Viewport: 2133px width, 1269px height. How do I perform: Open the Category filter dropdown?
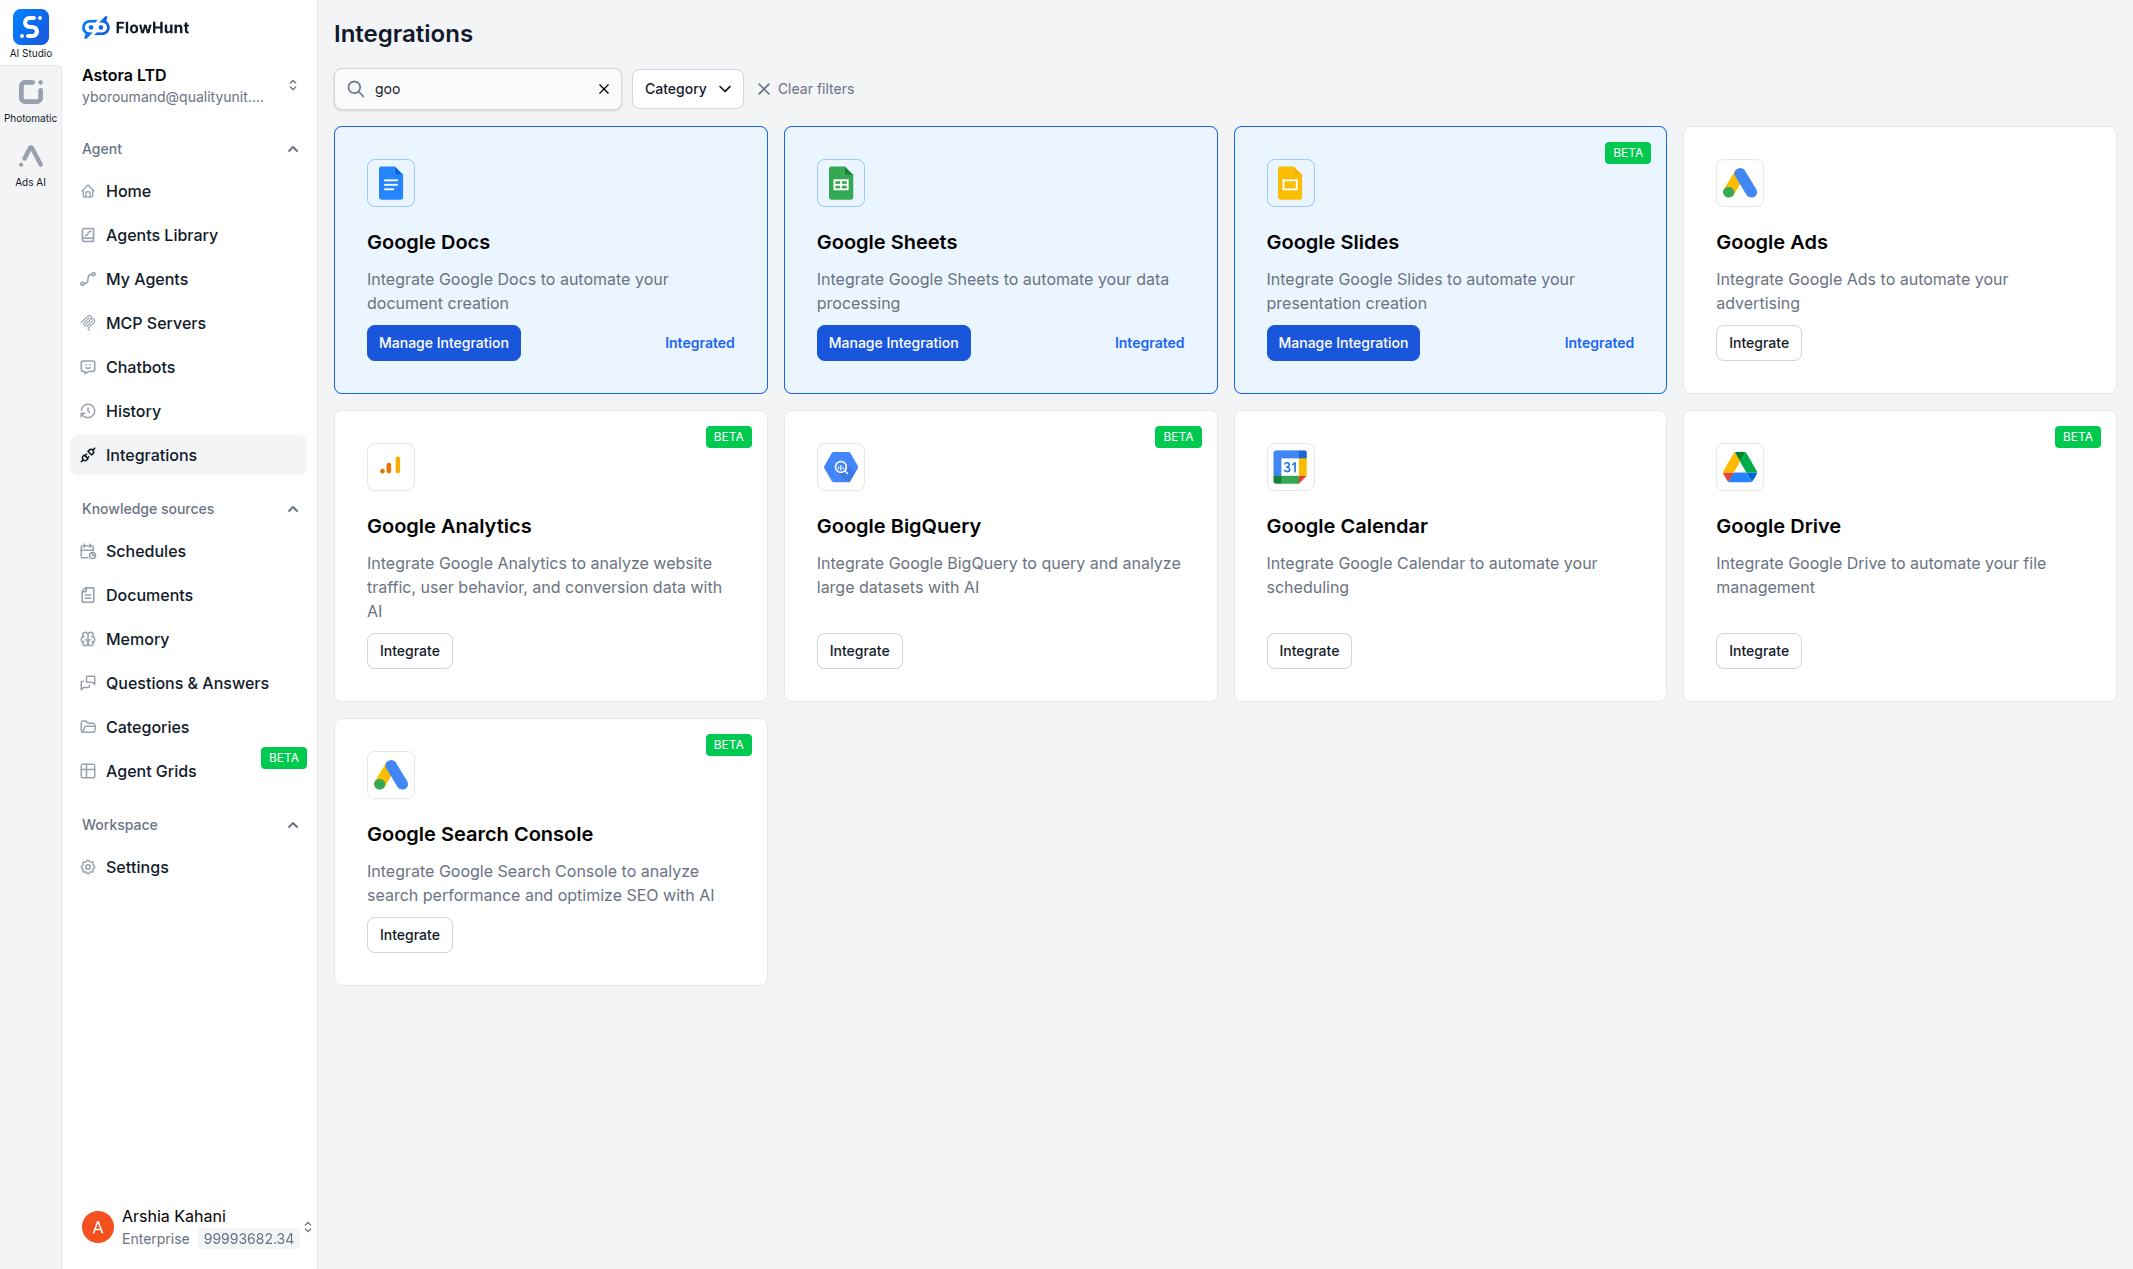tap(686, 88)
